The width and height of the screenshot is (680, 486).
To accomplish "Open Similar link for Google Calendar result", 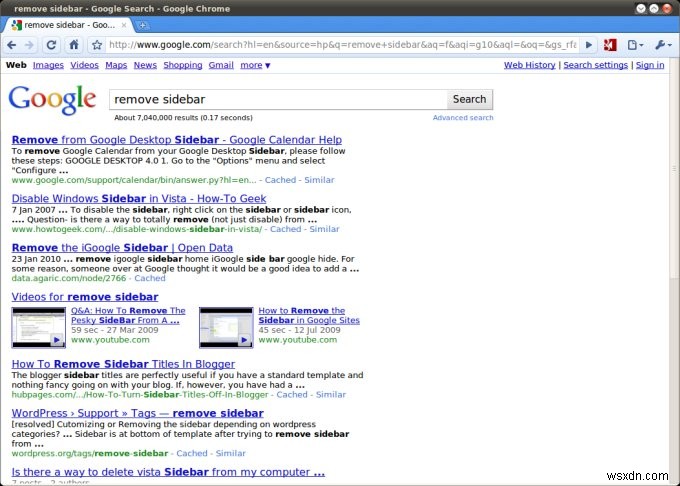I will (x=319, y=180).
